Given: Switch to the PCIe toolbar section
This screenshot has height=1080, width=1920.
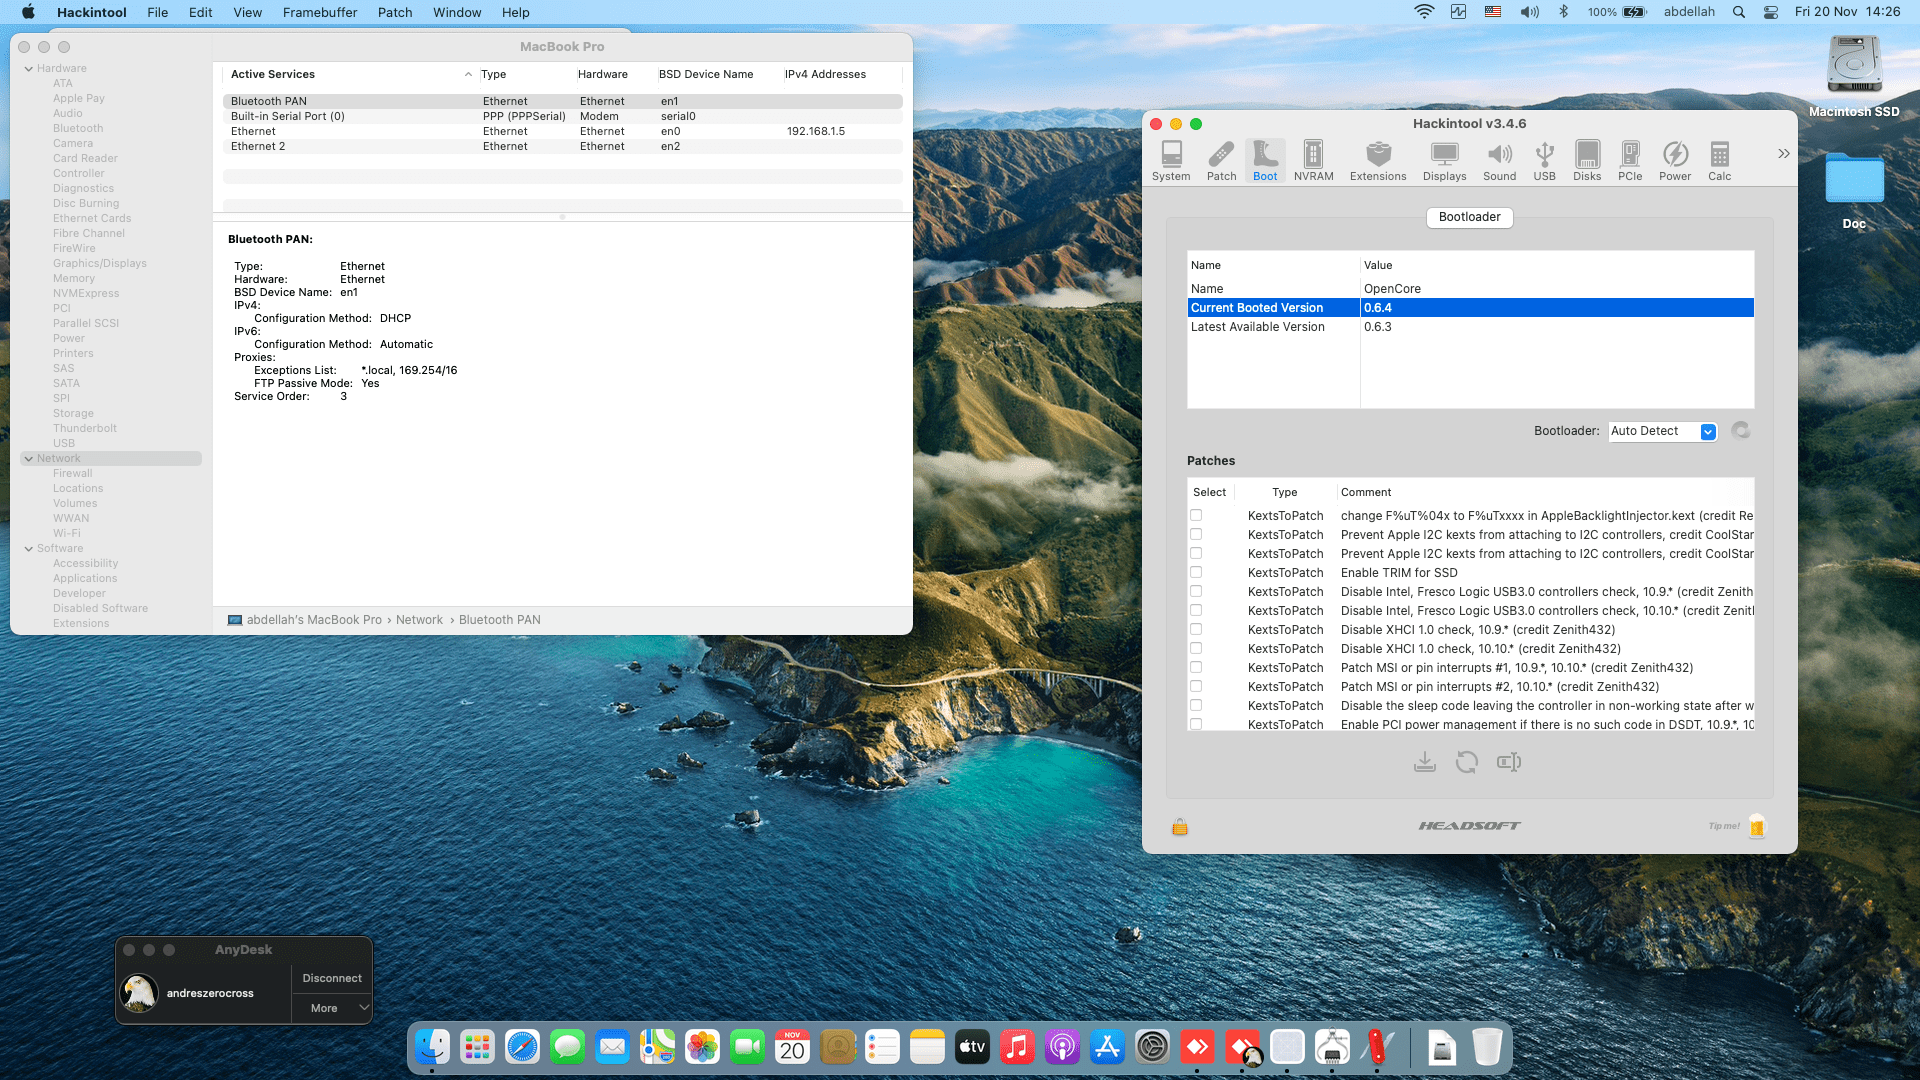Looking at the screenshot, I should tap(1630, 160).
